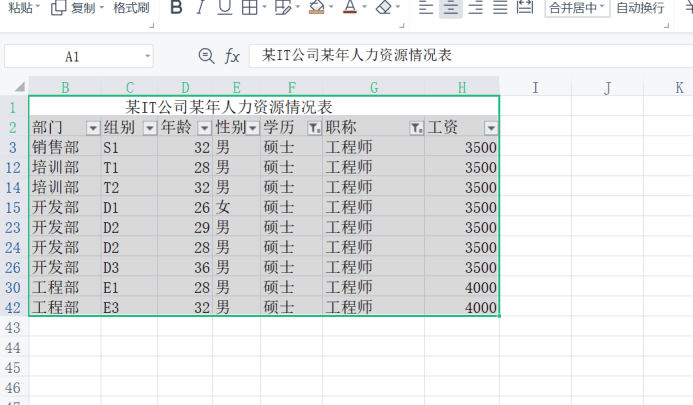Open the clipboard group dialog launcher
This screenshot has width=693, height=405.
(152, 26)
